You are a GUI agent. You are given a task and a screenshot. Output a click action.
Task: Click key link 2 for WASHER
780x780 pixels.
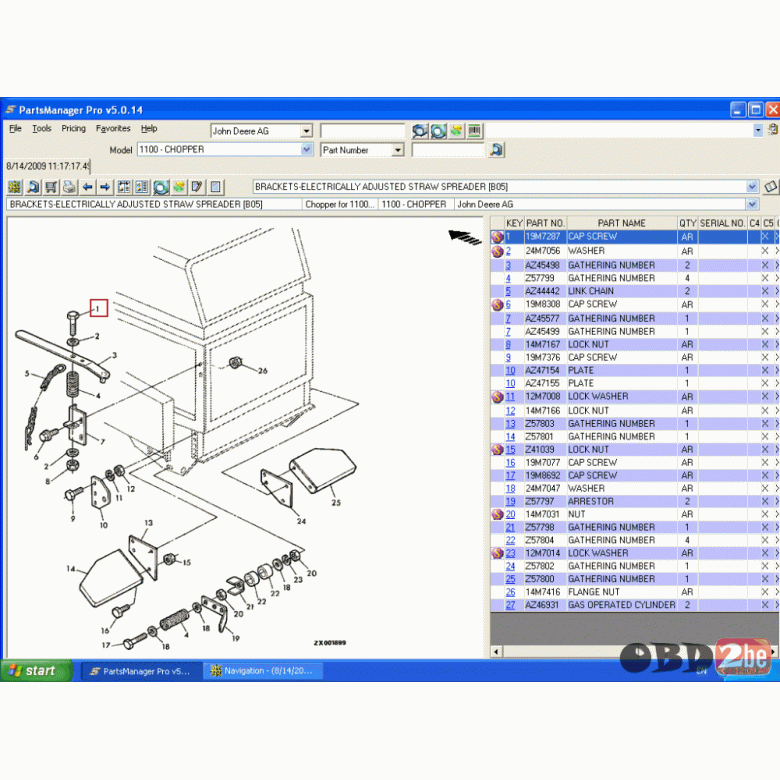pyautogui.click(x=508, y=251)
